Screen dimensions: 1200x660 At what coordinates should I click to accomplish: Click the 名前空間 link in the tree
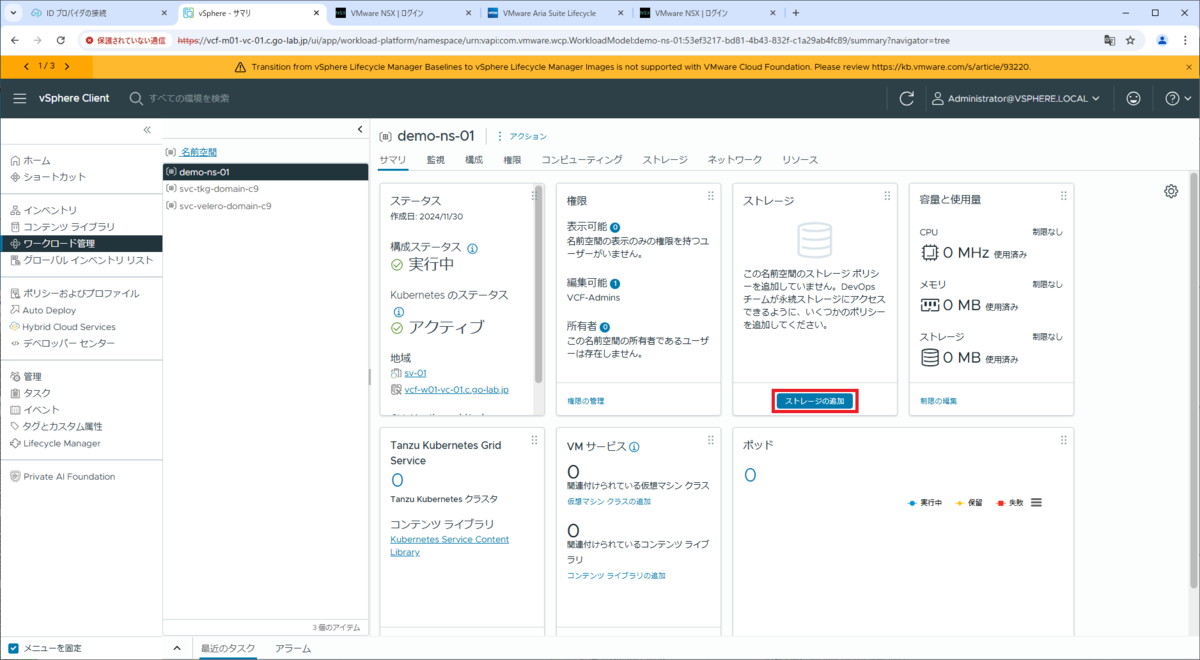coord(198,152)
